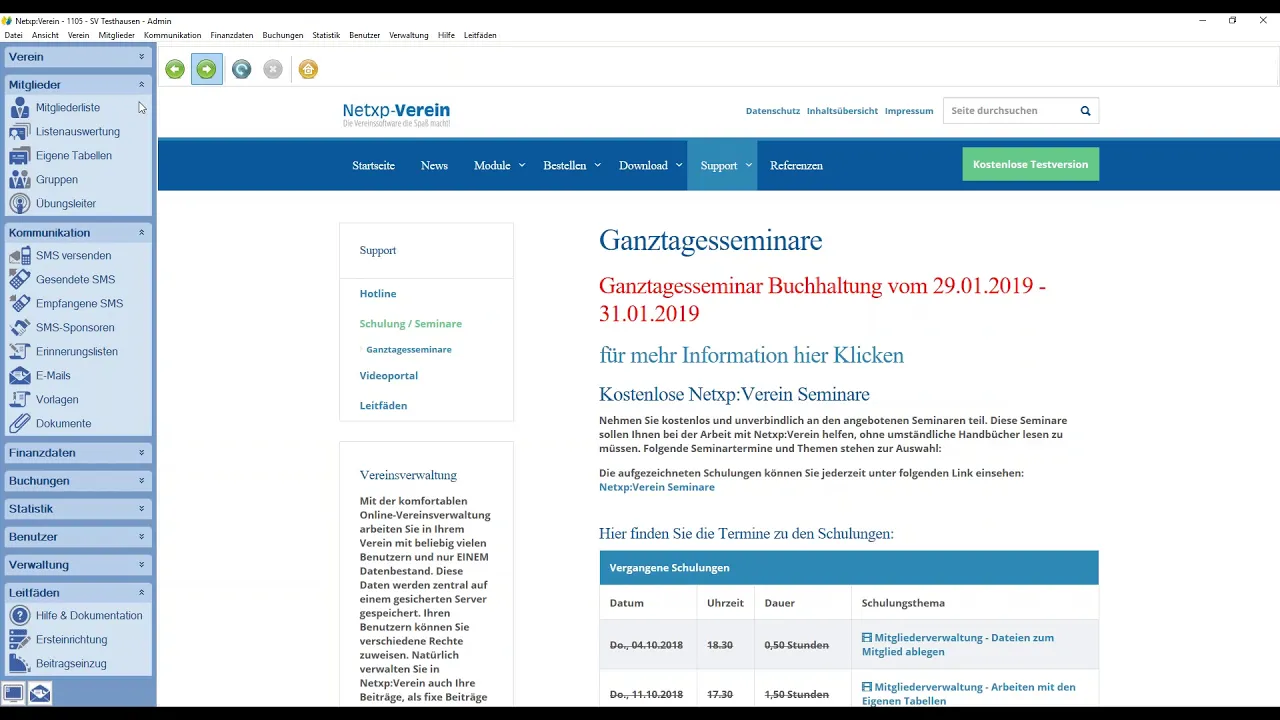Click the Kostenlose Testversion button
The height and width of the screenshot is (720, 1280).
click(1030, 164)
